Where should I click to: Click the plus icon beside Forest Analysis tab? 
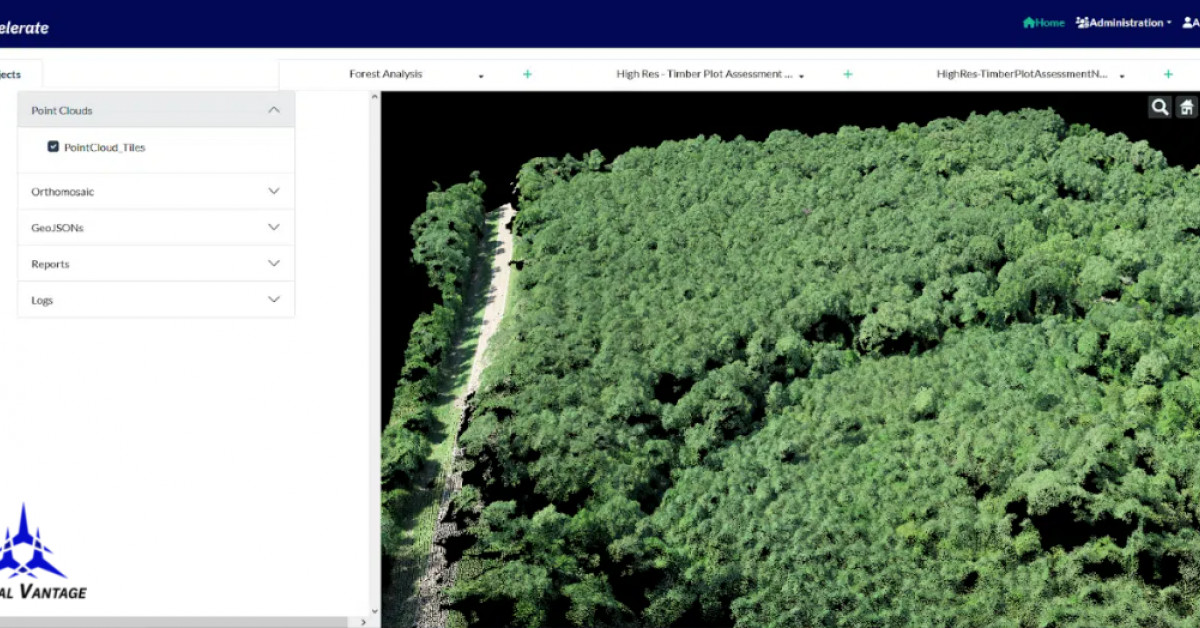click(527, 73)
